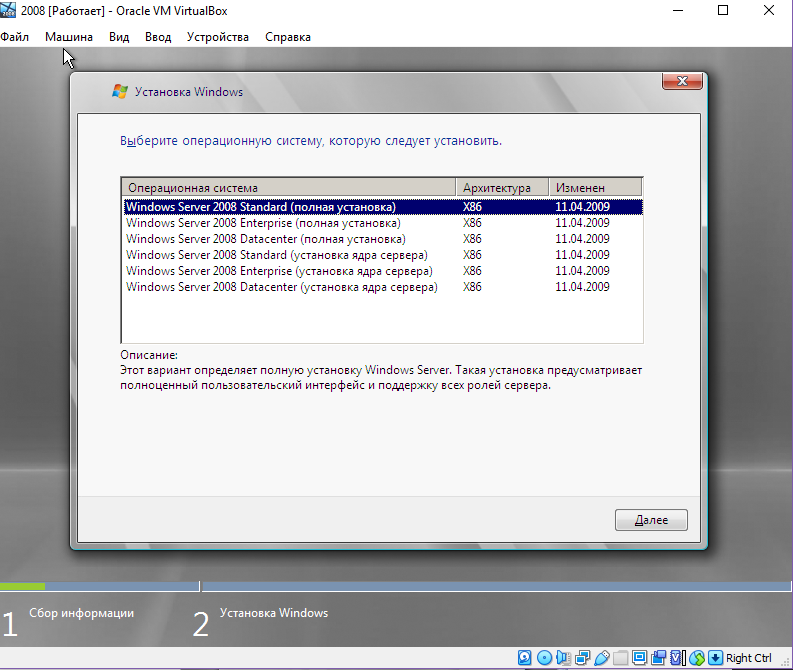Image resolution: width=793 pixels, height=670 pixels.
Task: Click the video recording indicator icon
Action: click(x=658, y=657)
